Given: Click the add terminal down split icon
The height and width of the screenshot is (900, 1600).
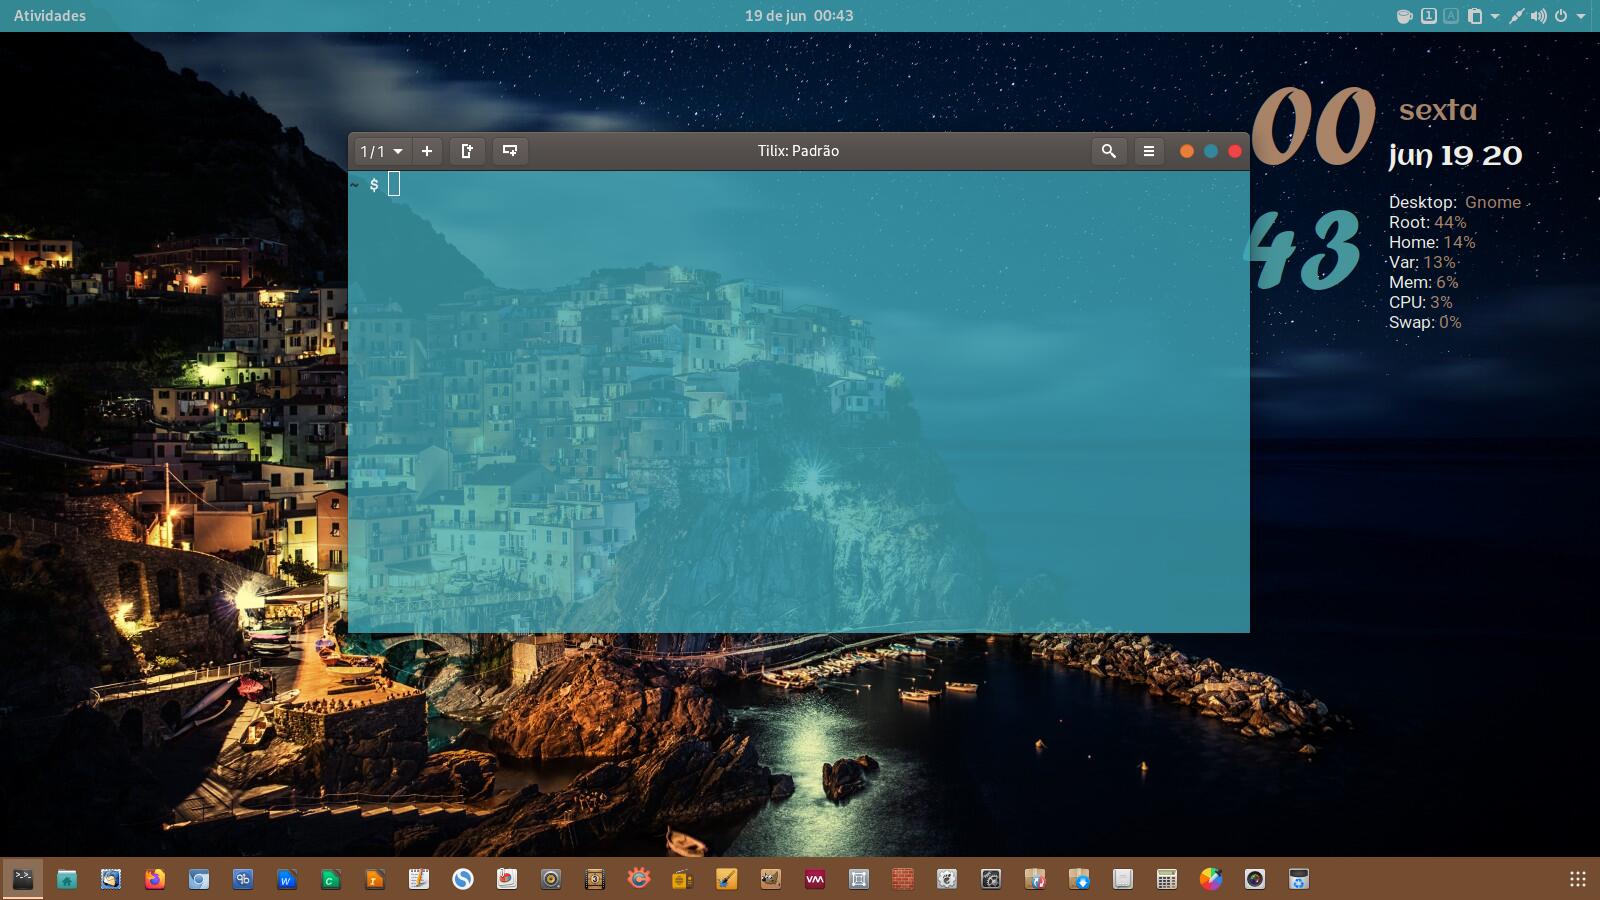Looking at the screenshot, I should click(510, 151).
